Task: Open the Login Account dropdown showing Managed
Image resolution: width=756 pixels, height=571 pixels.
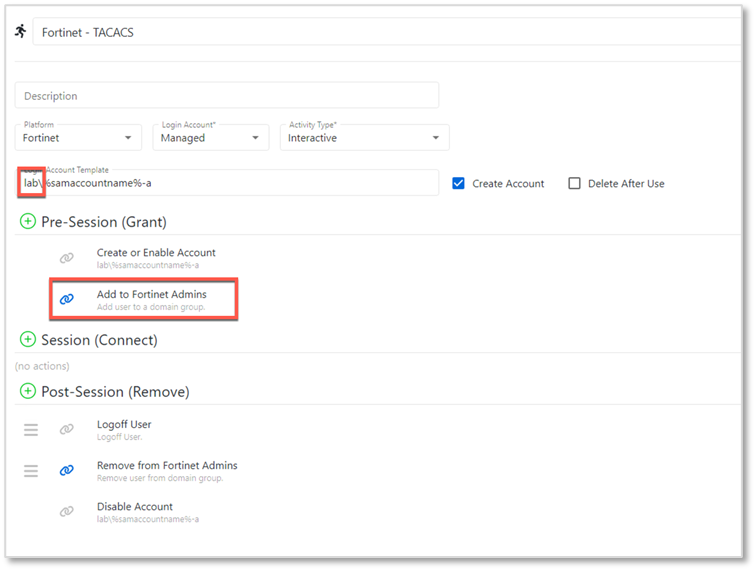Action: [211, 138]
